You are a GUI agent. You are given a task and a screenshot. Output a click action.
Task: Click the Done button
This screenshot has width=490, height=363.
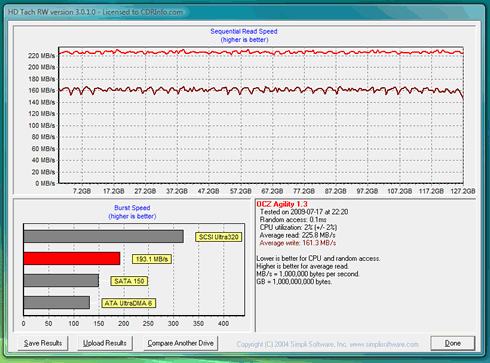(x=453, y=343)
